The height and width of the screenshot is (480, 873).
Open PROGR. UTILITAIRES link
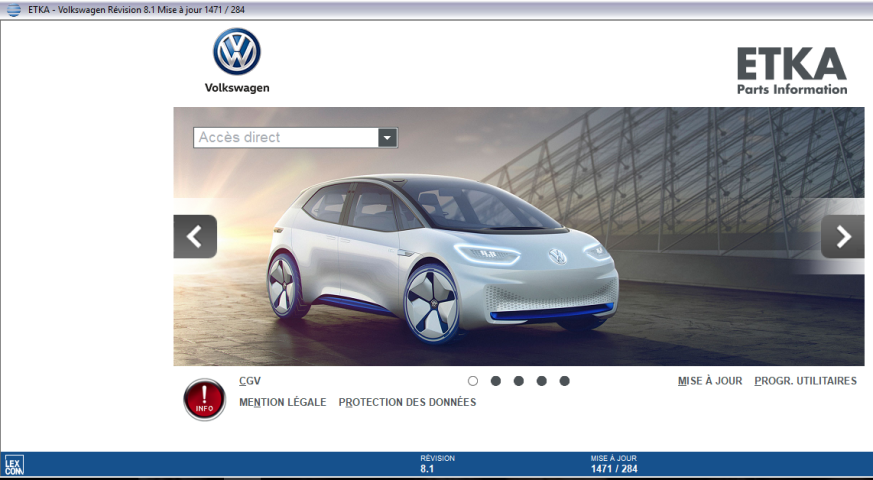[805, 381]
